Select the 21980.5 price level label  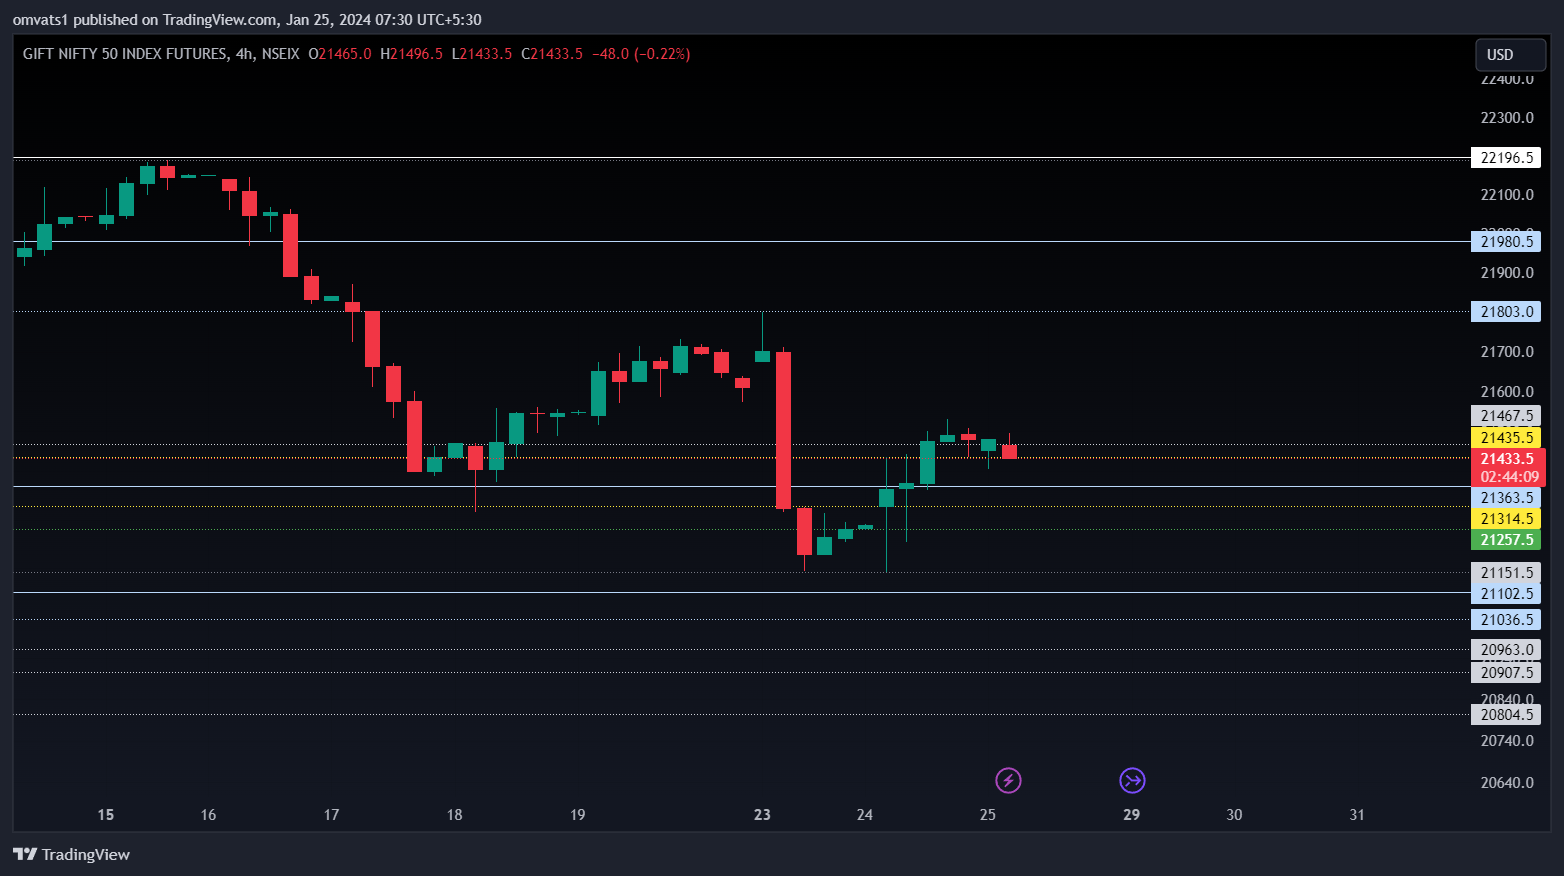(1506, 241)
